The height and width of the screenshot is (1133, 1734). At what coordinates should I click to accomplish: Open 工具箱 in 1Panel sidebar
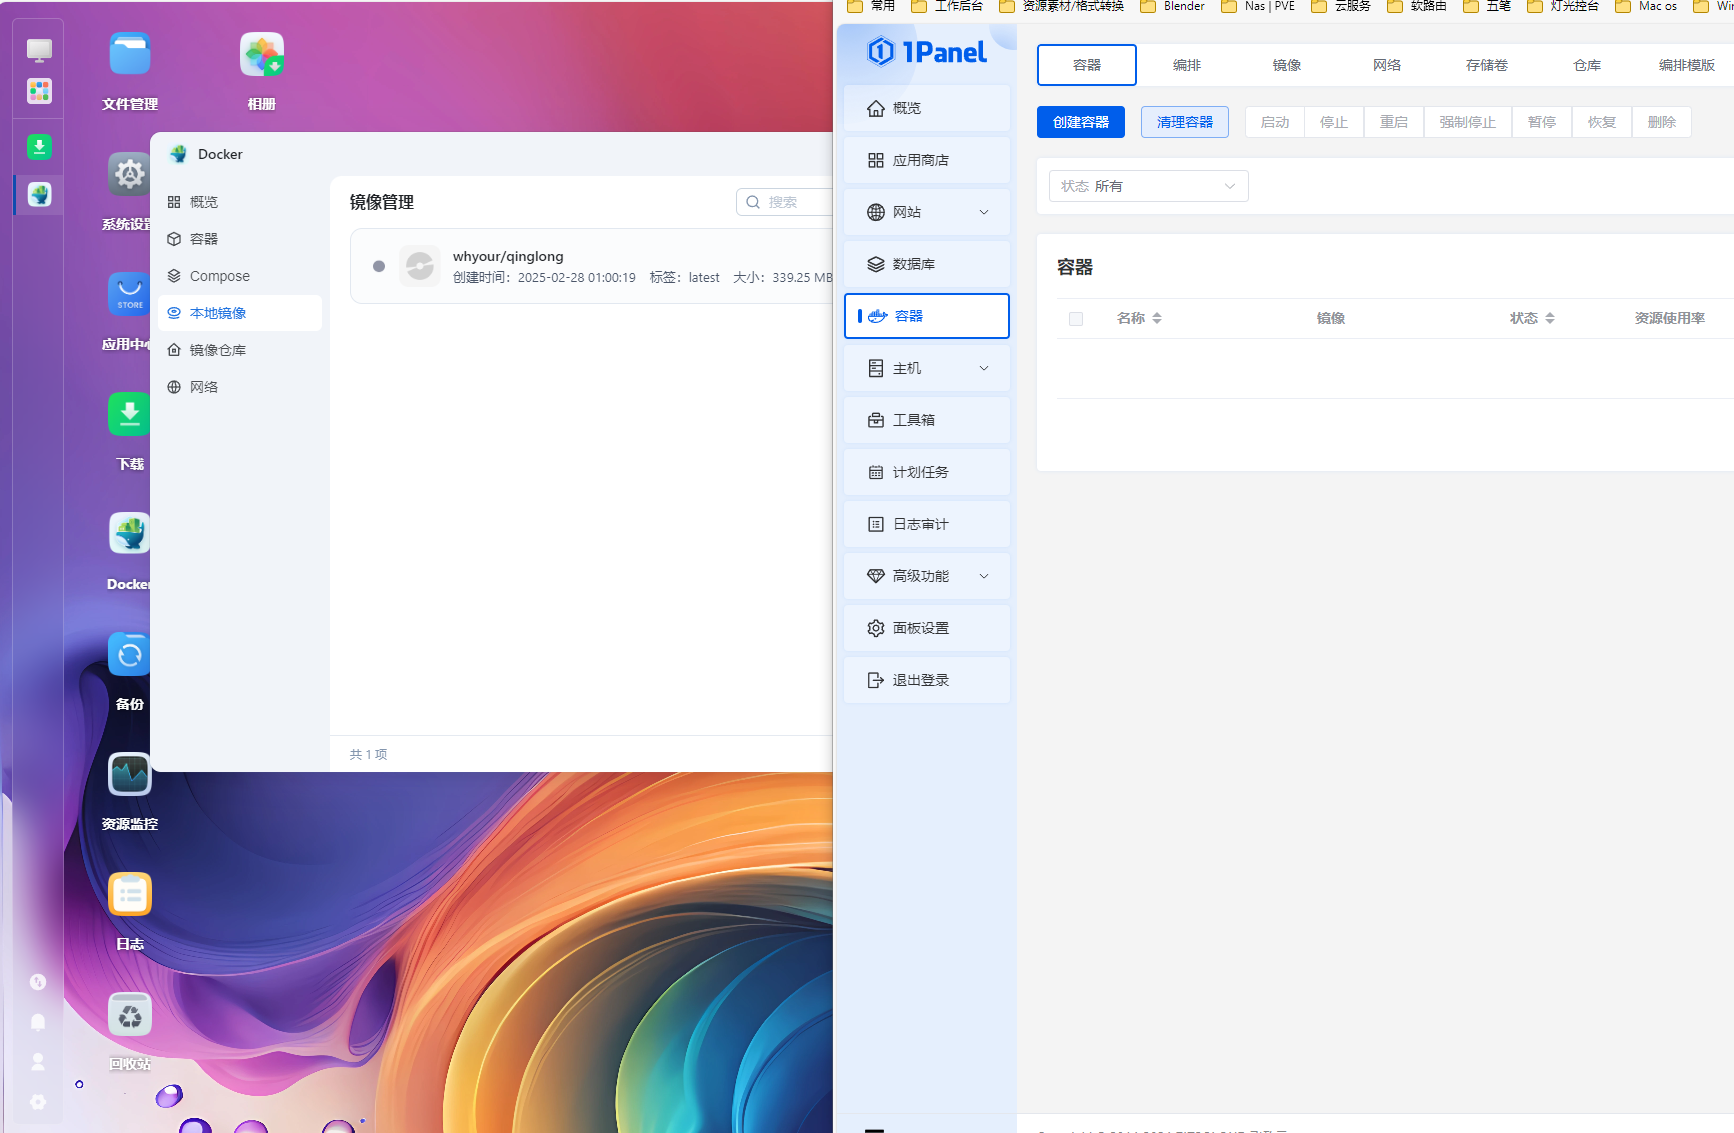pos(927,420)
